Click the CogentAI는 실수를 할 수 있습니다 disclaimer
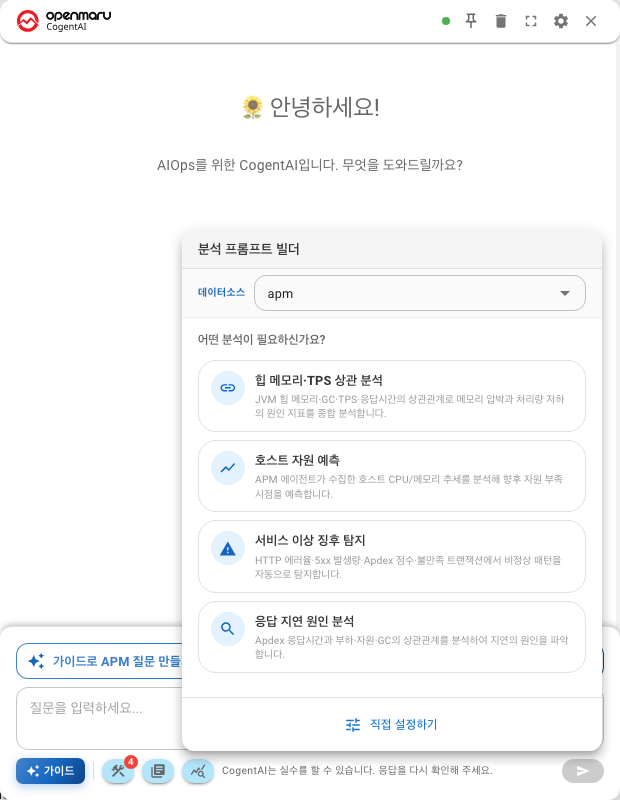Image resolution: width=620 pixels, height=800 pixels. click(357, 770)
